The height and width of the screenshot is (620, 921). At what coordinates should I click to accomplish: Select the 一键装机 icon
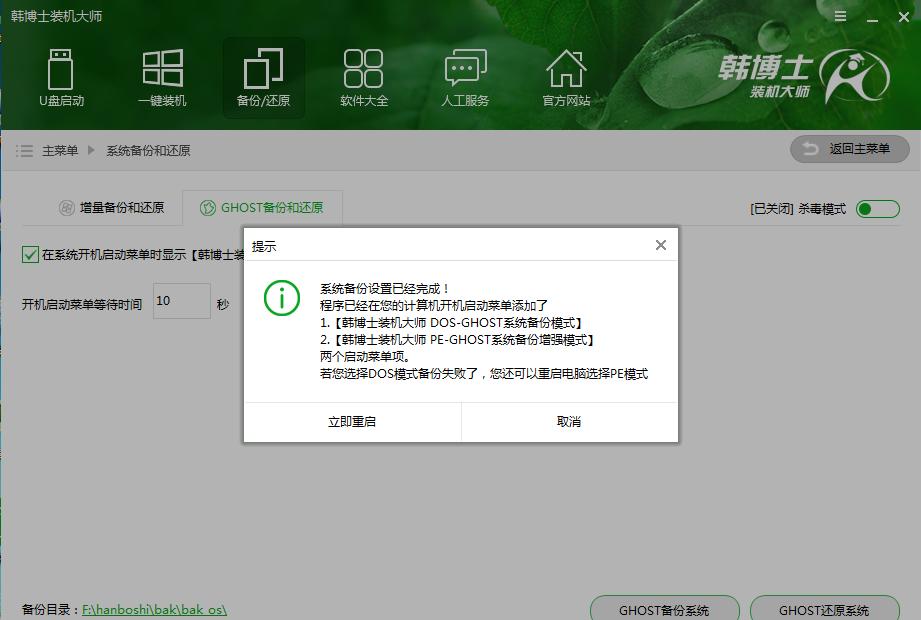point(162,78)
